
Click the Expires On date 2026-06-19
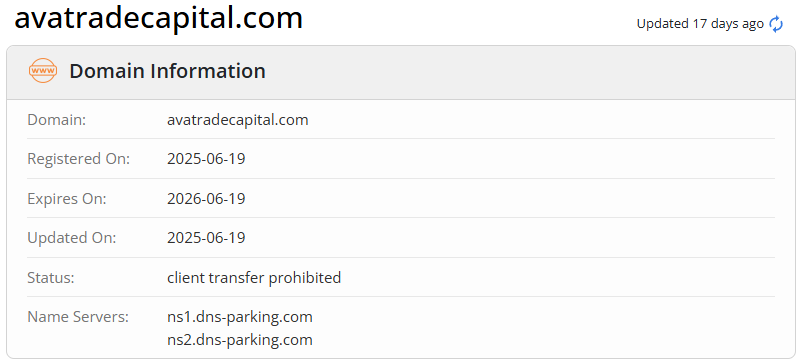pos(206,198)
